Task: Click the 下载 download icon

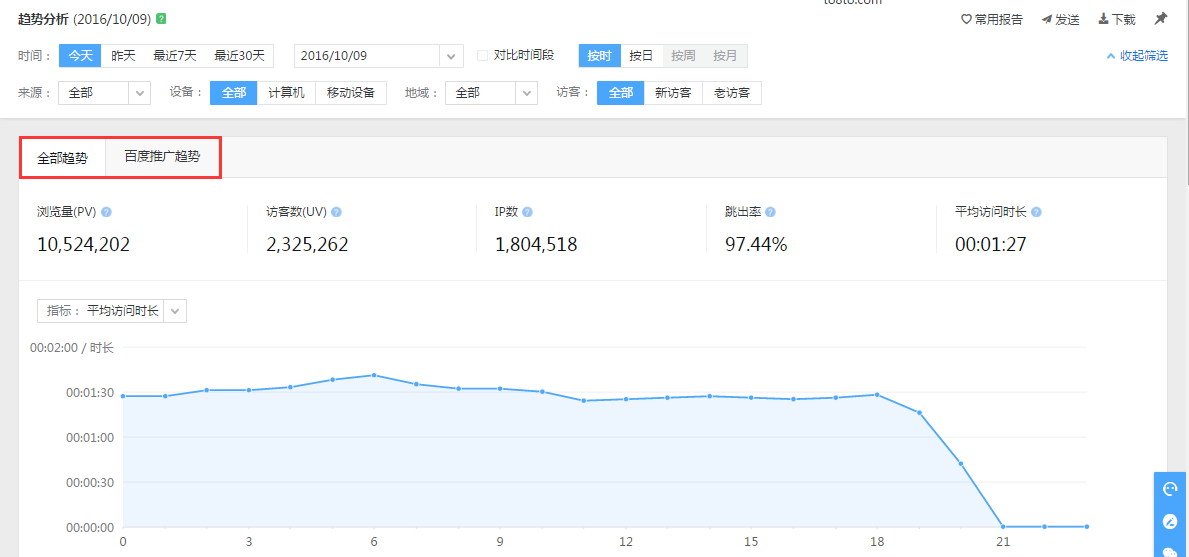Action: [1103, 19]
